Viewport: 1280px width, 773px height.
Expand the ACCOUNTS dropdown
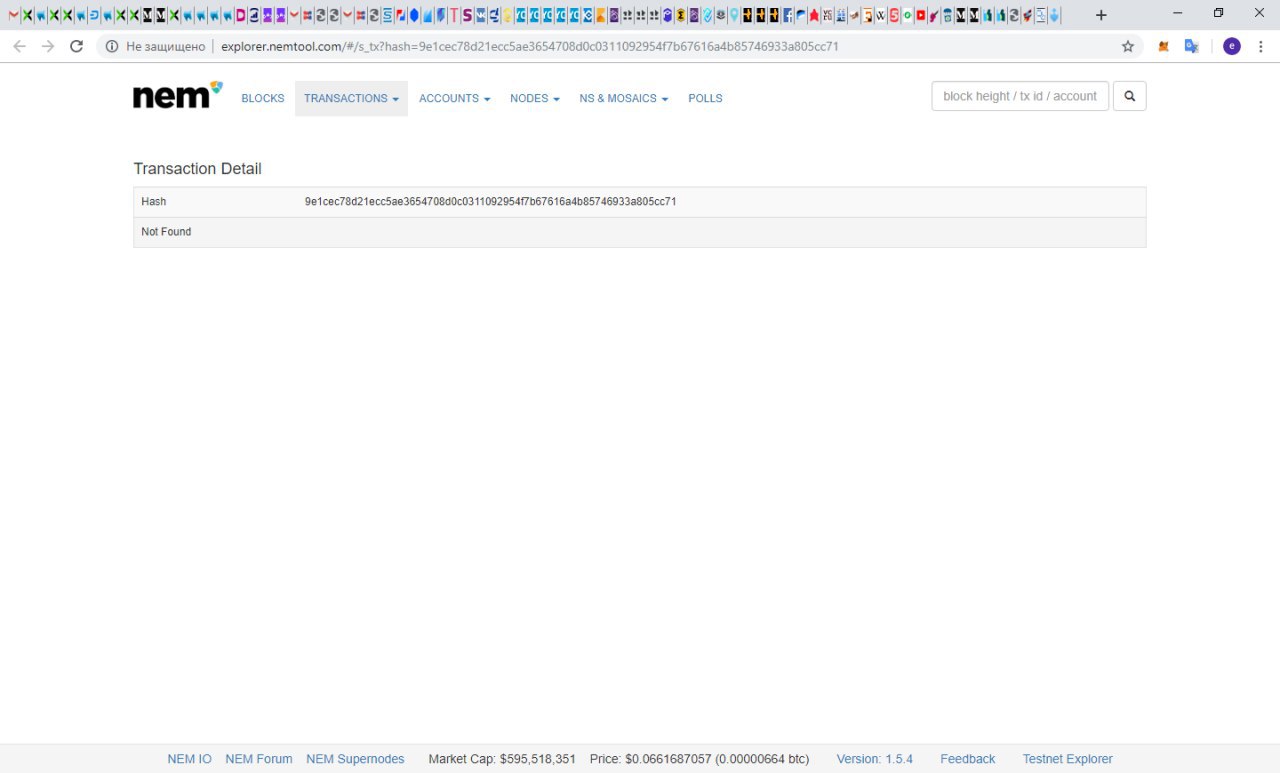(454, 98)
